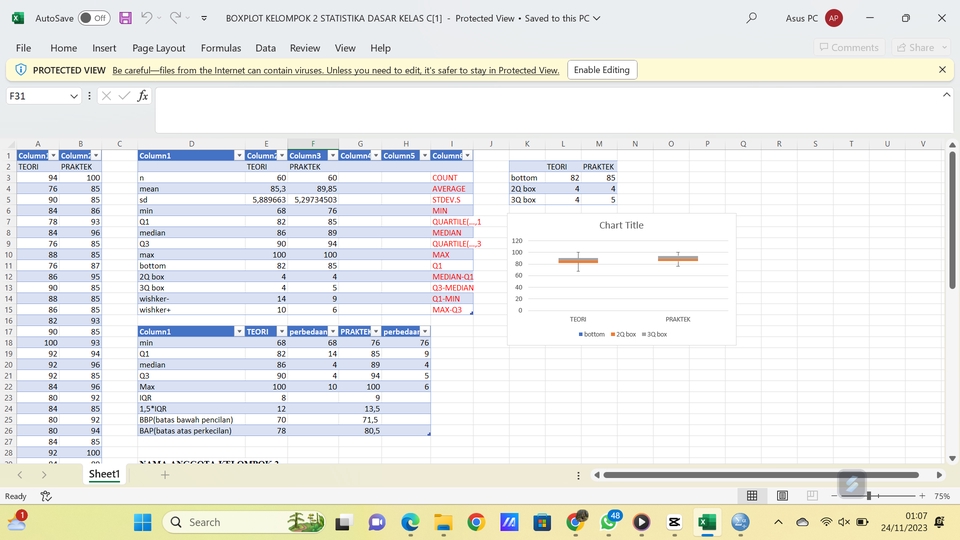Click the Zoom in plus button
The height and width of the screenshot is (540, 960).
pyautogui.click(x=922, y=496)
